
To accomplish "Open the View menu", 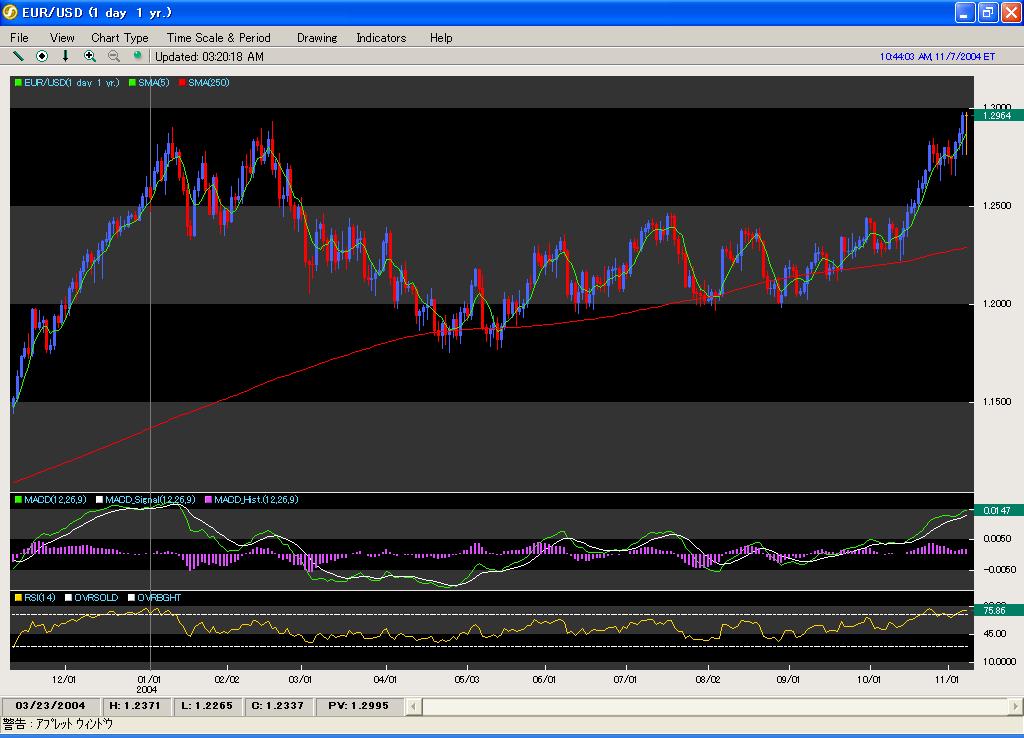I will (x=62, y=38).
